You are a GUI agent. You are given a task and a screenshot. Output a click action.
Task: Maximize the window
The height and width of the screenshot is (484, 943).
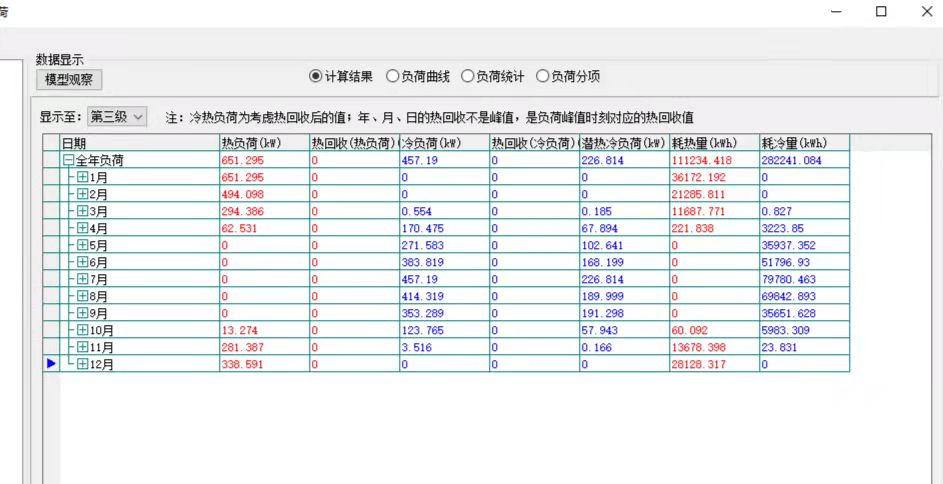881,12
